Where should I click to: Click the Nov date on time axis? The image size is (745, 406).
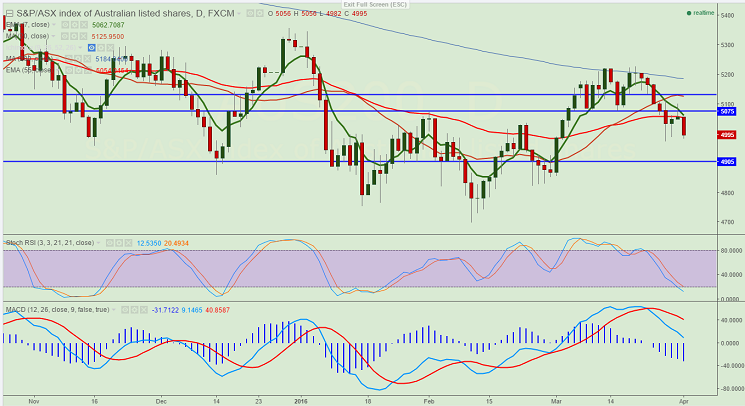(33, 401)
